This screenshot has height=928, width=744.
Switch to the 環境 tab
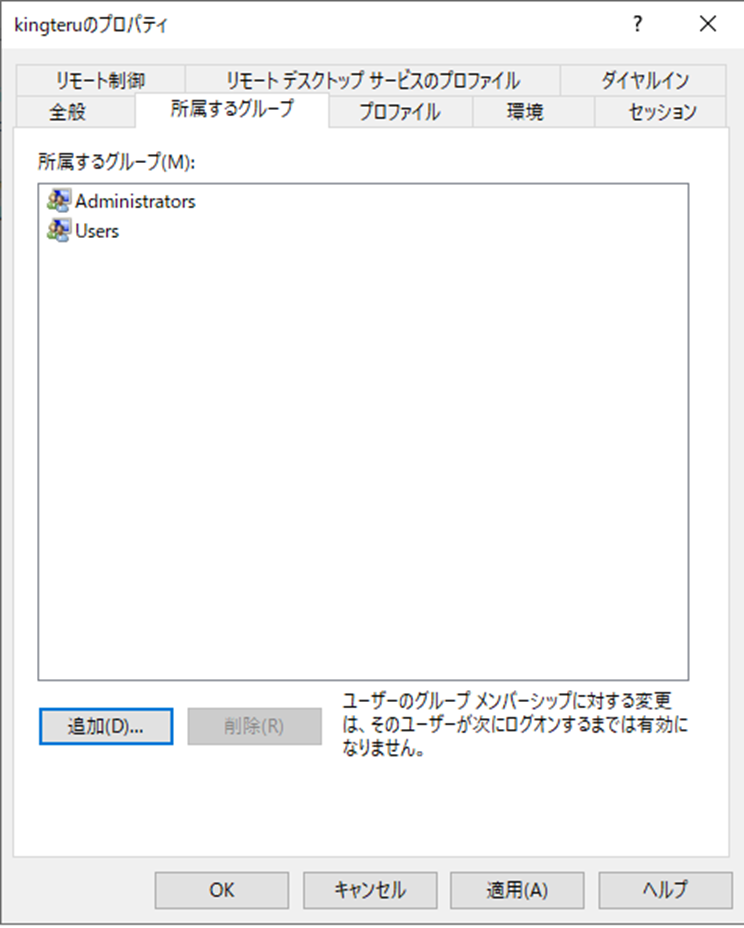coord(524,111)
